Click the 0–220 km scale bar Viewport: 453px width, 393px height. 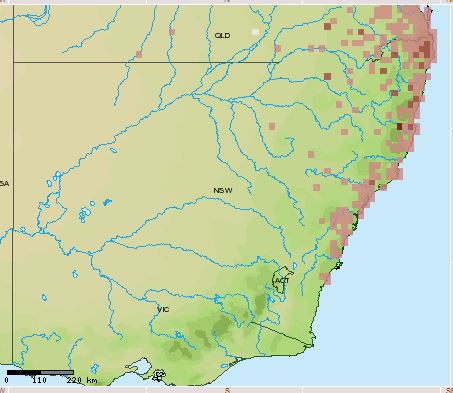(40, 372)
